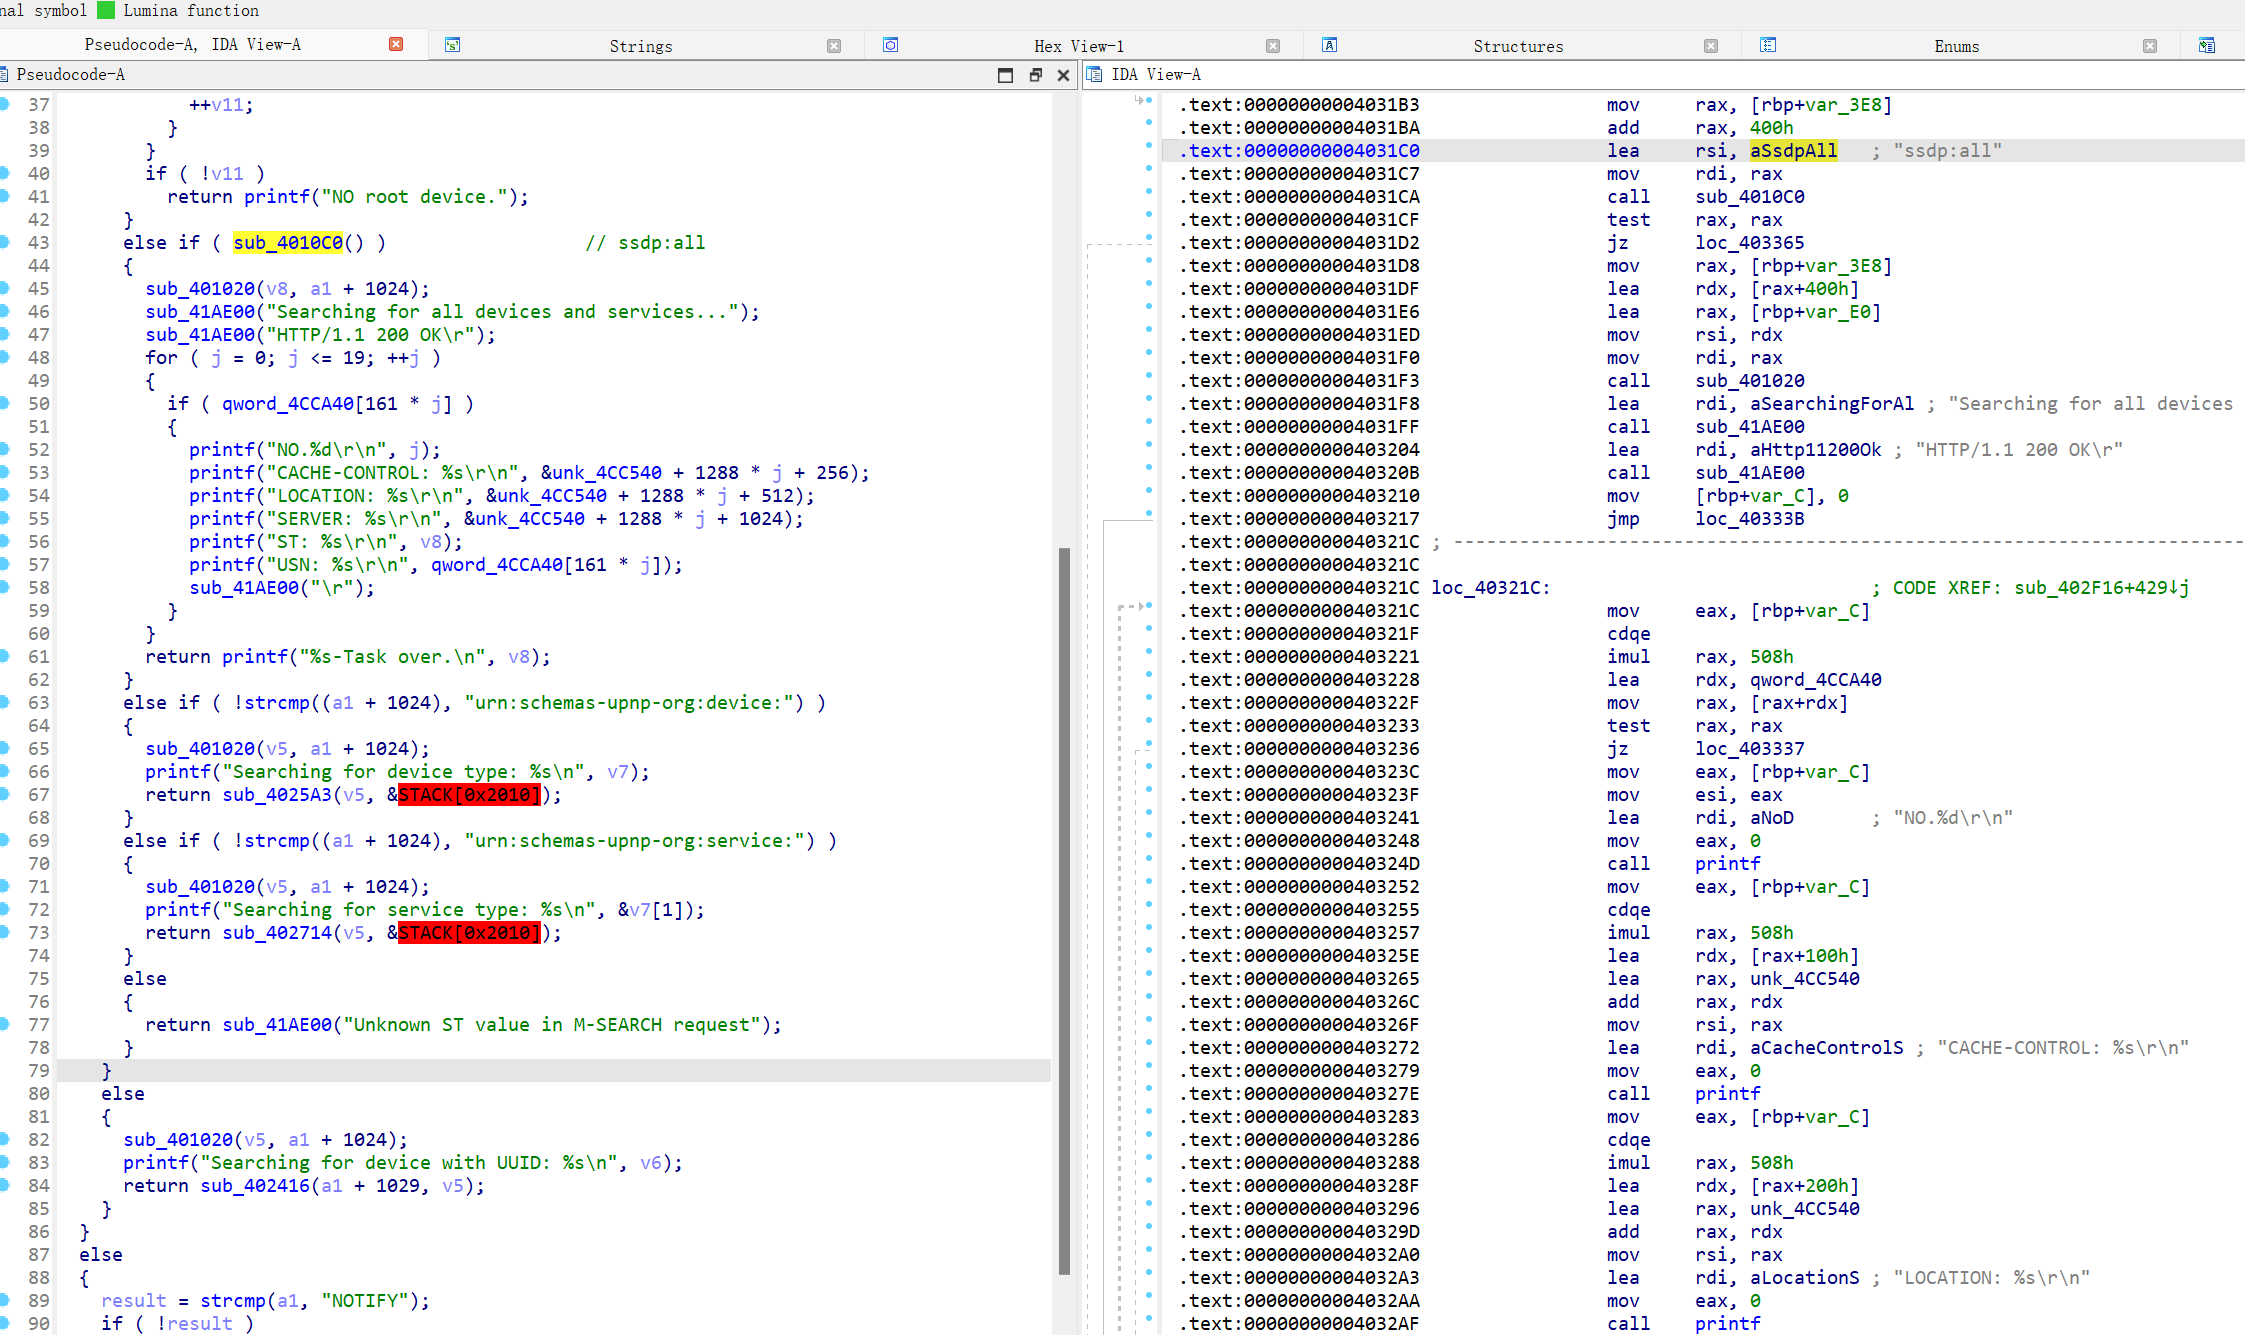The height and width of the screenshot is (1335, 2245).
Task: Click "Unknown ST value in M-SEARCH request" string
Action: (552, 1024)
